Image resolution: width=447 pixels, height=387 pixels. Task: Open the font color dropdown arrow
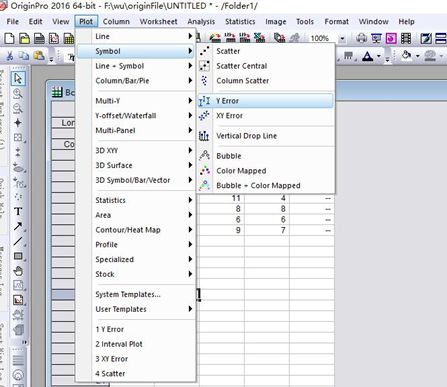[x=379, y=56]
